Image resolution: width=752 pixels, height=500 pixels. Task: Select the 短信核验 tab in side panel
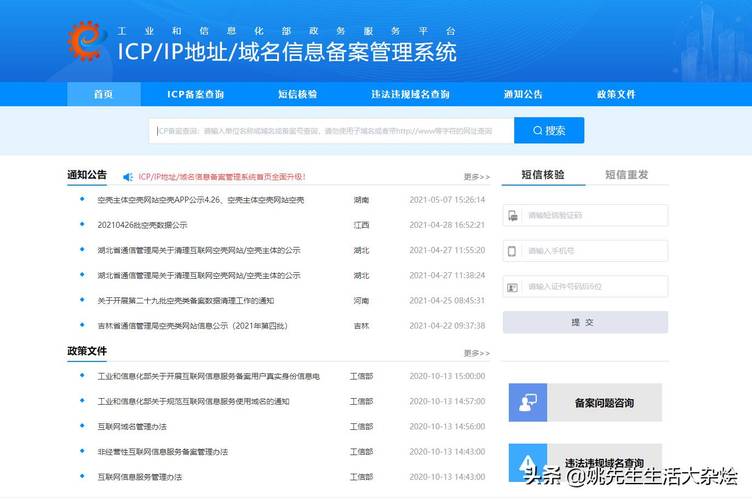point(543,175)
